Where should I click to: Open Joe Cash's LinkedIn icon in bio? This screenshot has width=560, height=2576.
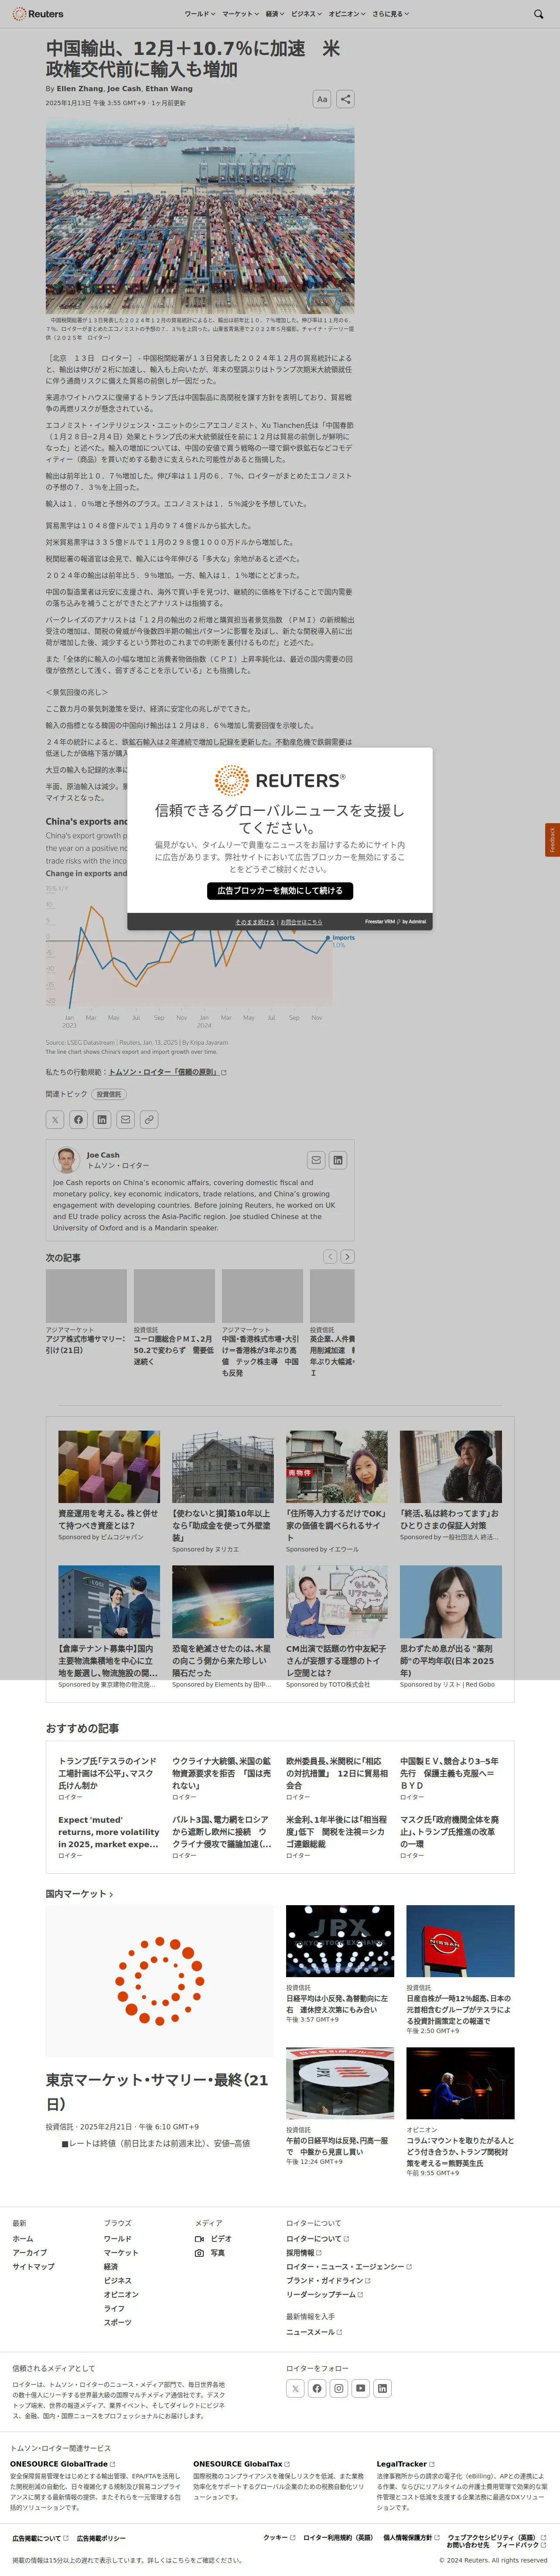tap(338, 1160)
